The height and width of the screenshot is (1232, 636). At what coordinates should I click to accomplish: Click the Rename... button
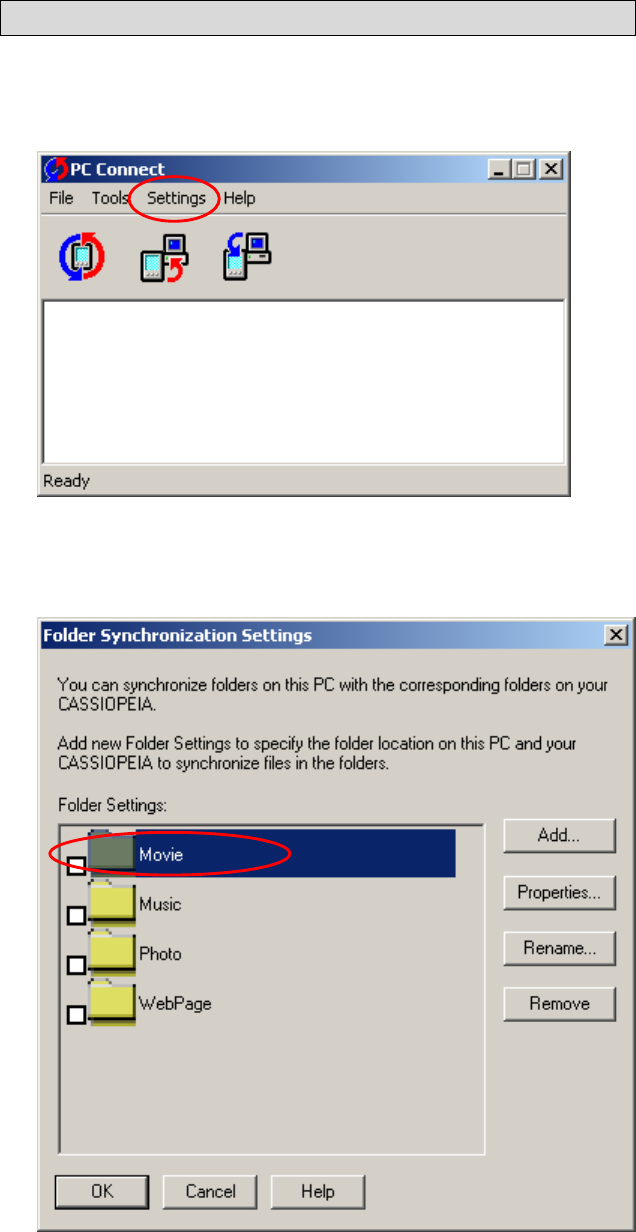pyautogui.click(x=559, y=947)
